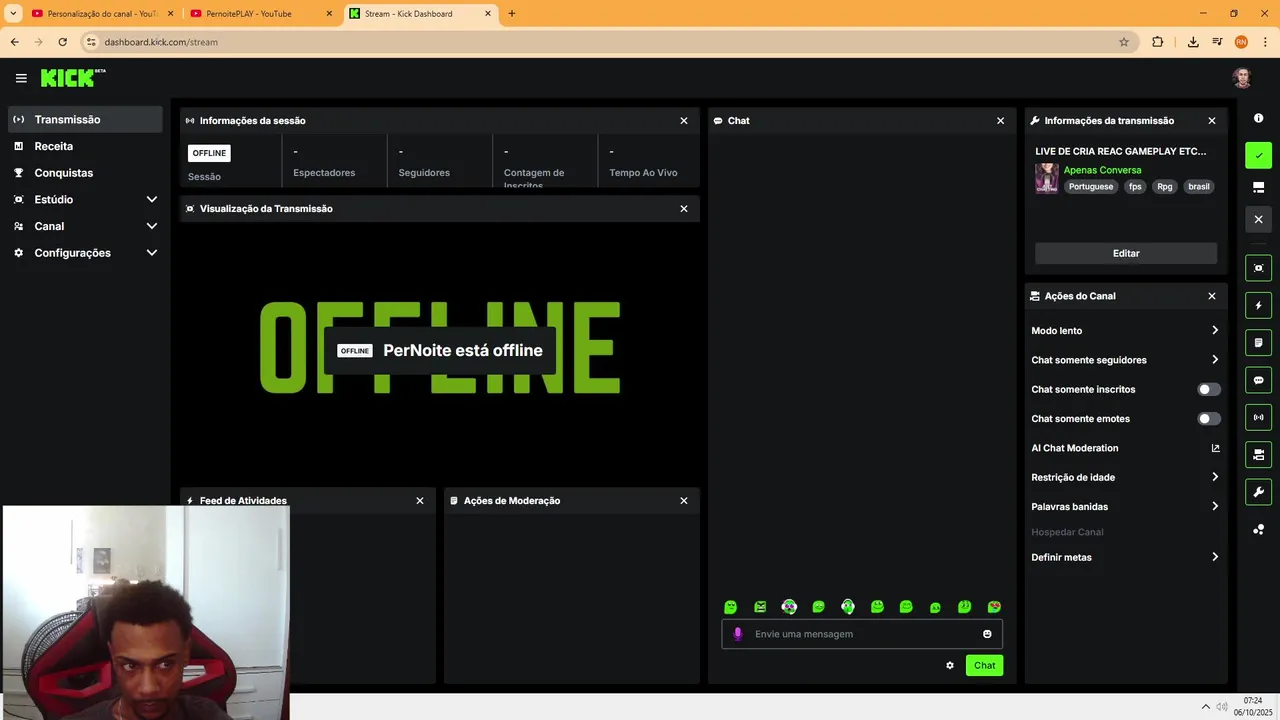
Task: Open the user avatar profile menu
Action: pyautogui.click(x=1242, y=78)
